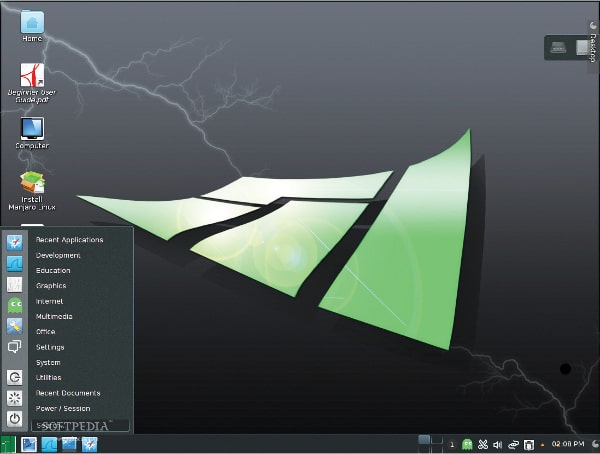Image resolution: width=600 pixels, height=454 pixels.
Task: Open the Utilities category
Action: (x=49, y=378)
